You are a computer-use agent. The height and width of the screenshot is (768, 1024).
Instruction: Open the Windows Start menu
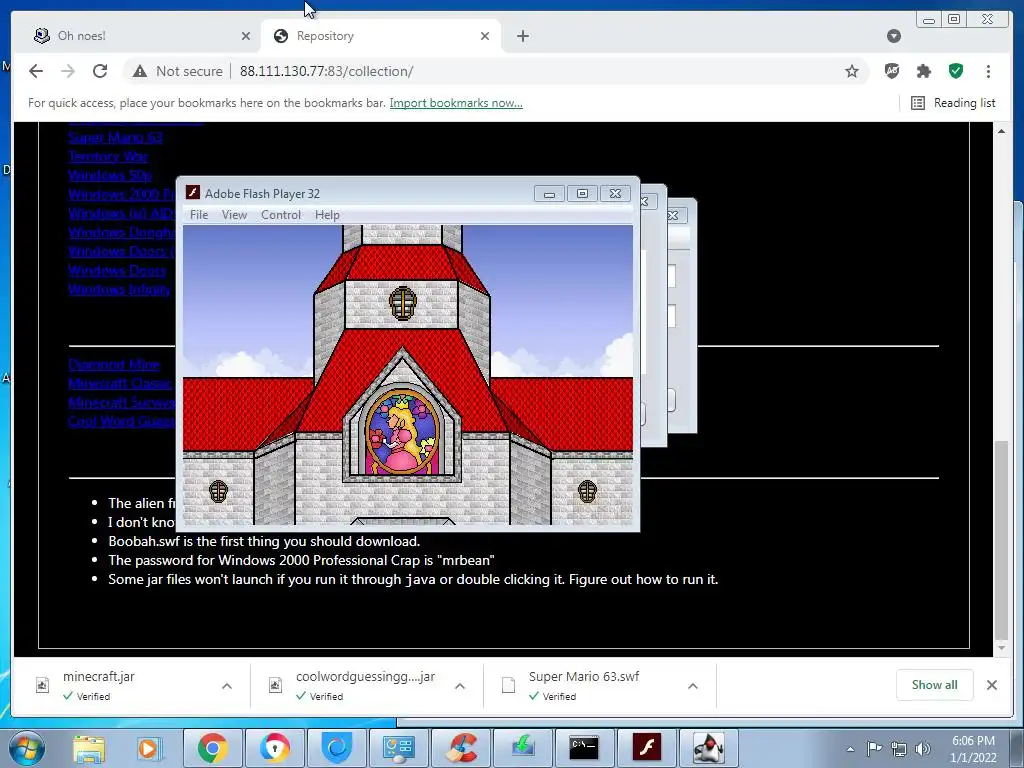26,748
